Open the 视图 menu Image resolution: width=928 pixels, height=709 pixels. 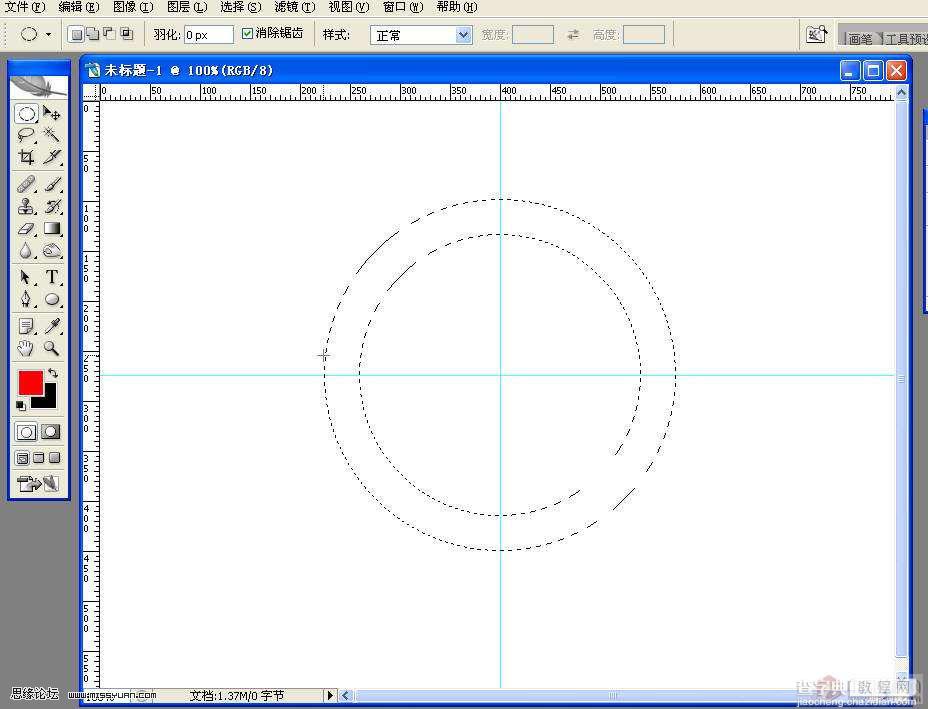[x=349, y=7]
